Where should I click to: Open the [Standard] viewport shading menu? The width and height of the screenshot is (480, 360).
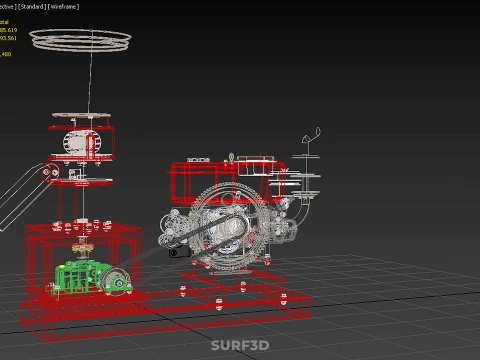(x=32, y=7)
